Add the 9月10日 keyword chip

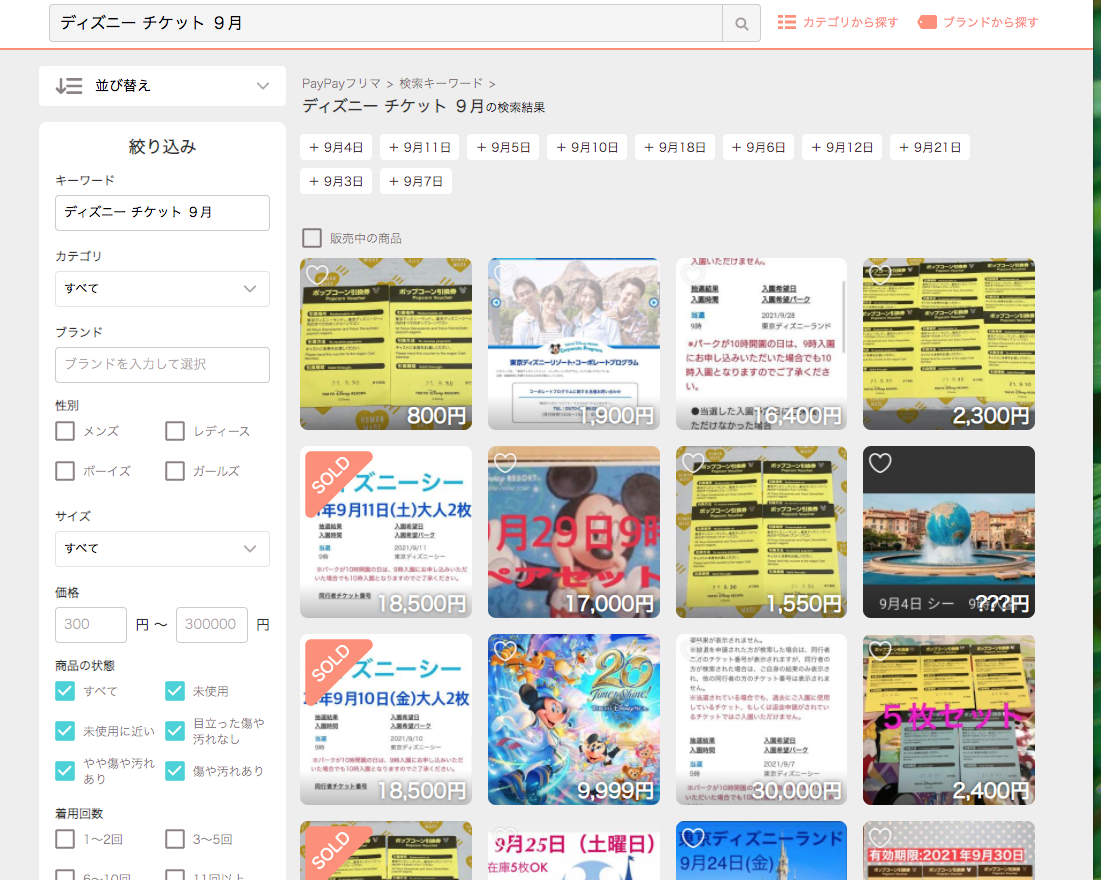[x=587, y=147]
